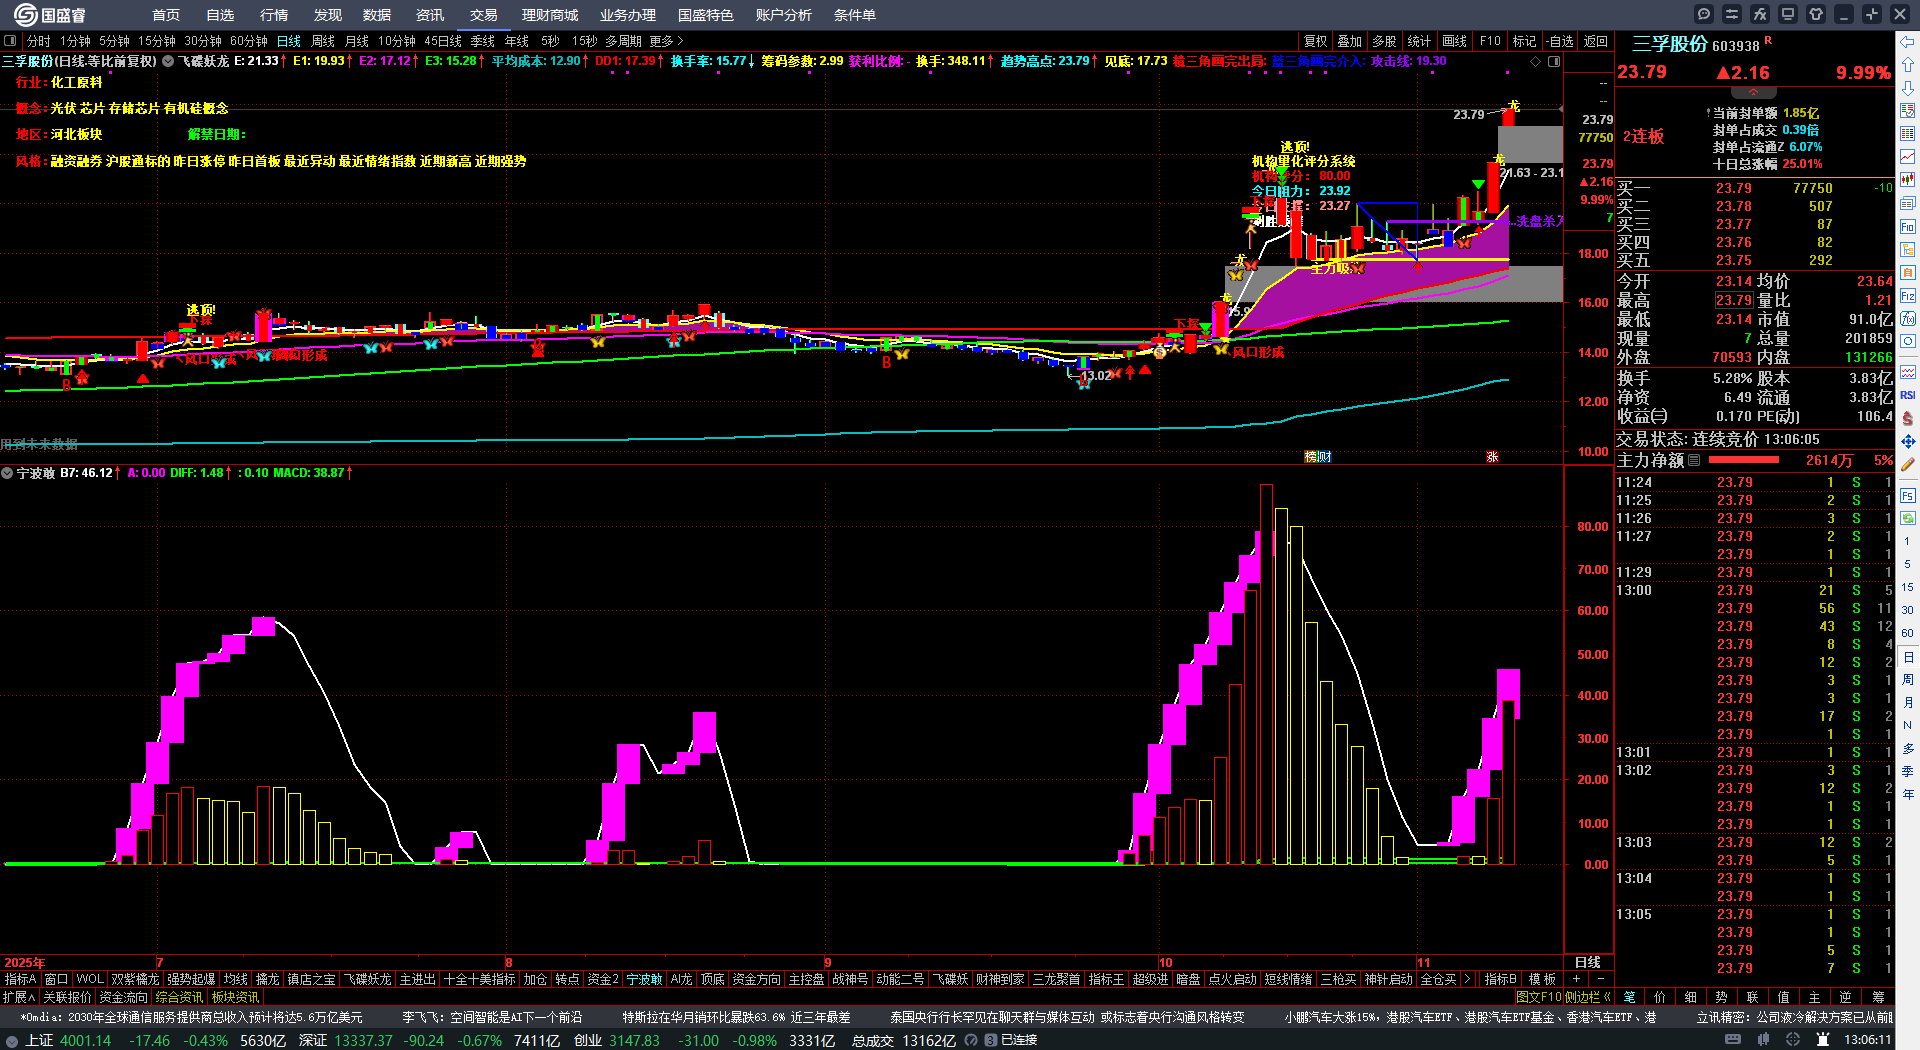Open the f(x) function sidebar icon

click(1908, 319)
